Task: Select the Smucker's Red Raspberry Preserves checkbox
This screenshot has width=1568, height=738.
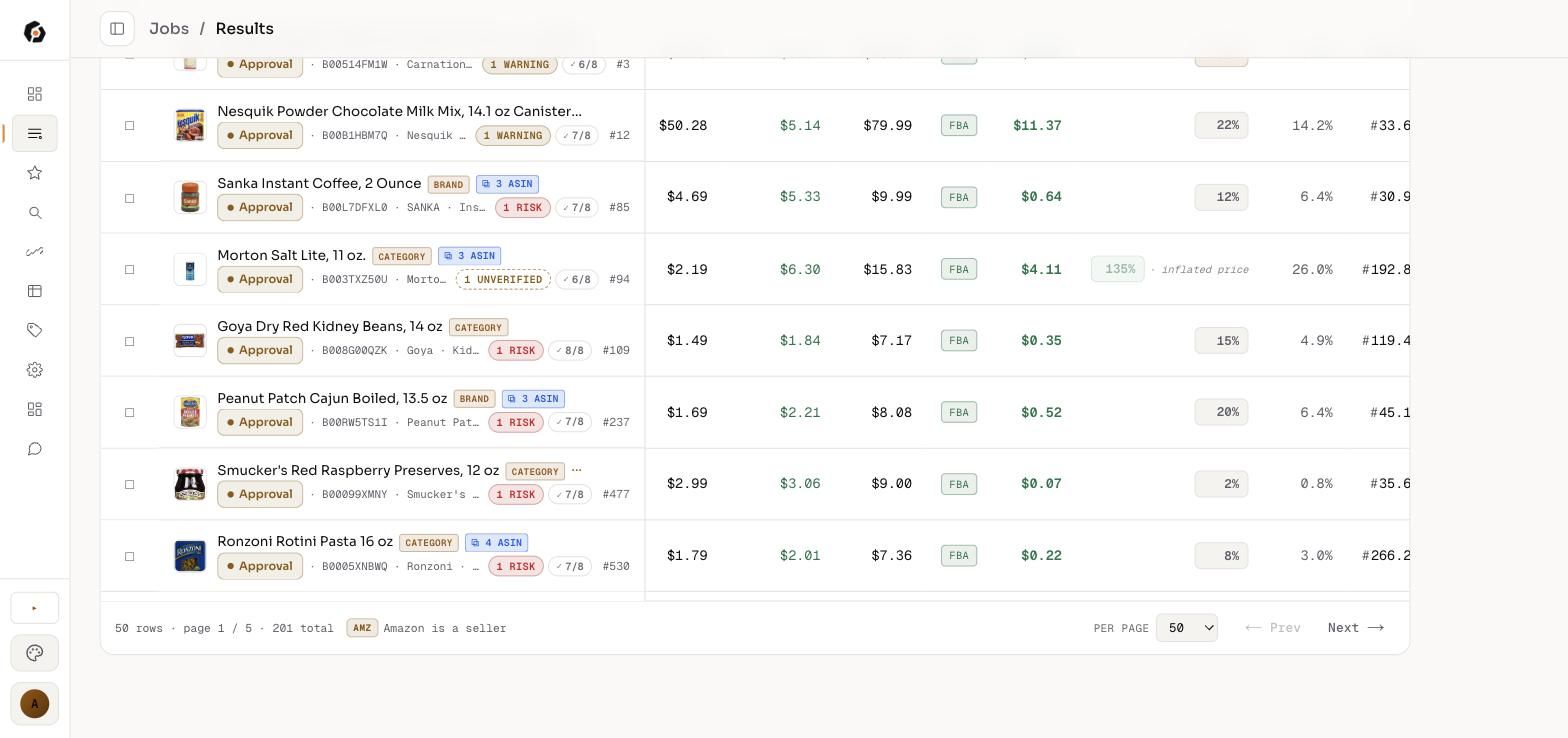Action: [x=129, y=485]
